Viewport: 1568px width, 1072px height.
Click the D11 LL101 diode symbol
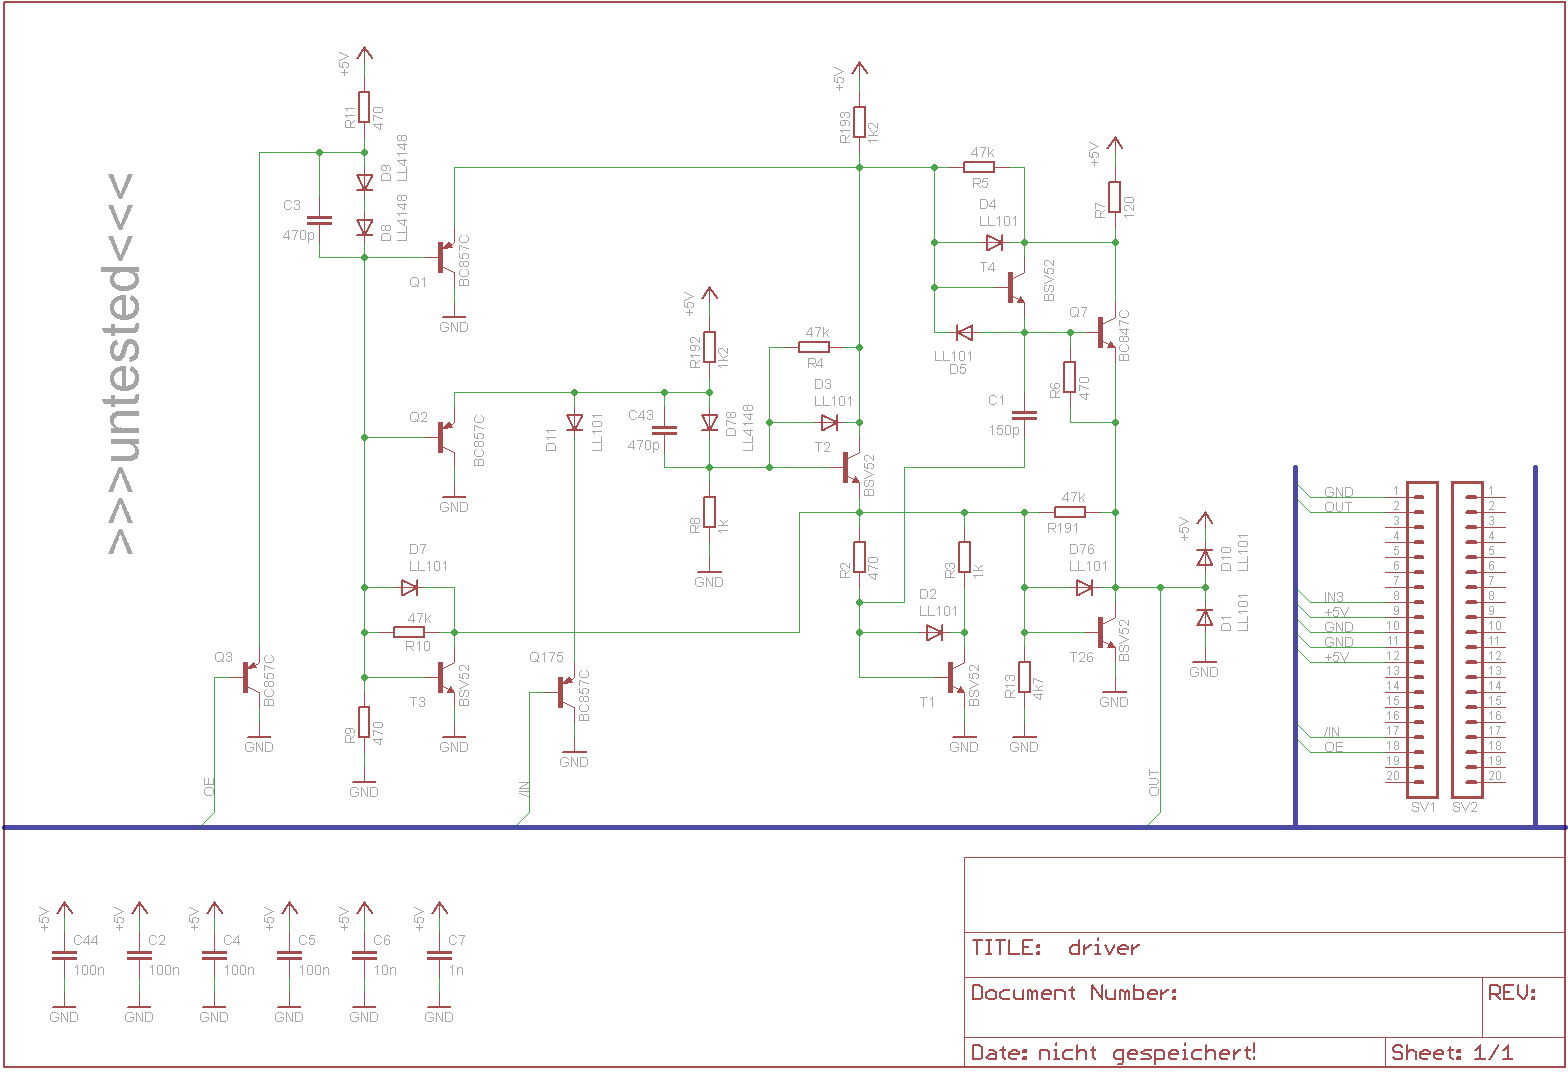click(x=574, y=423)
